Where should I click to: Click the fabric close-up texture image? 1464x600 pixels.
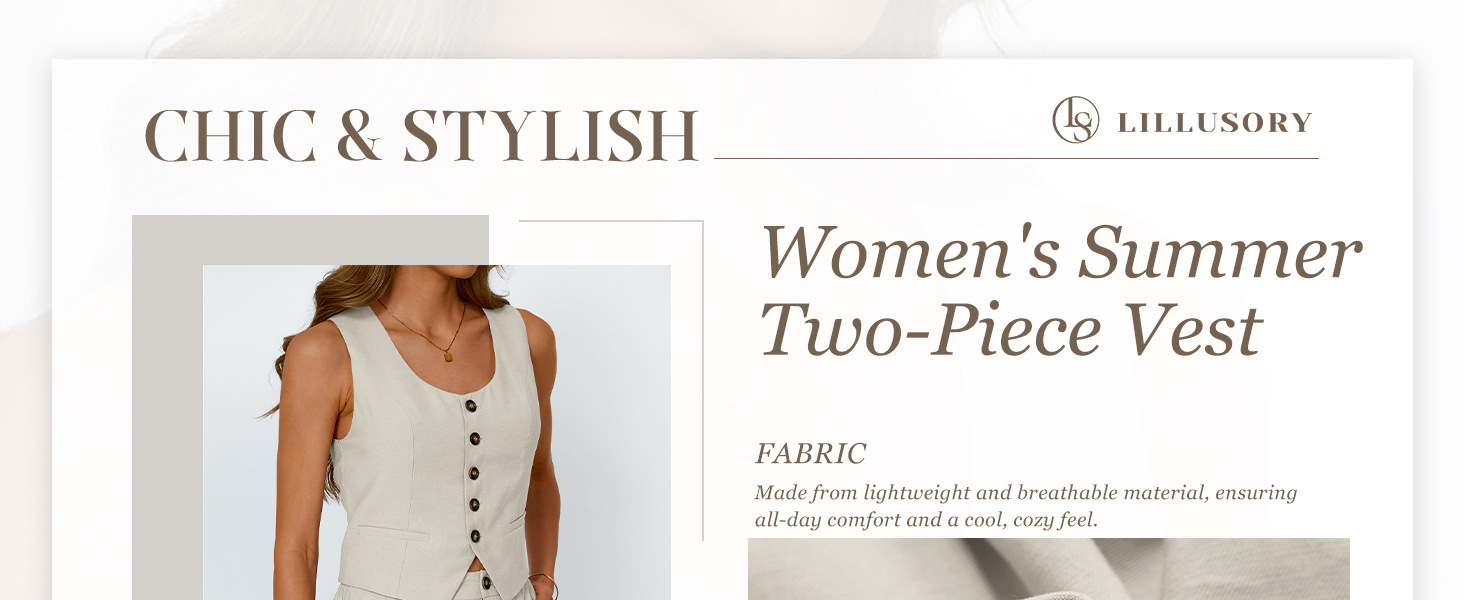coord(1049,569)
